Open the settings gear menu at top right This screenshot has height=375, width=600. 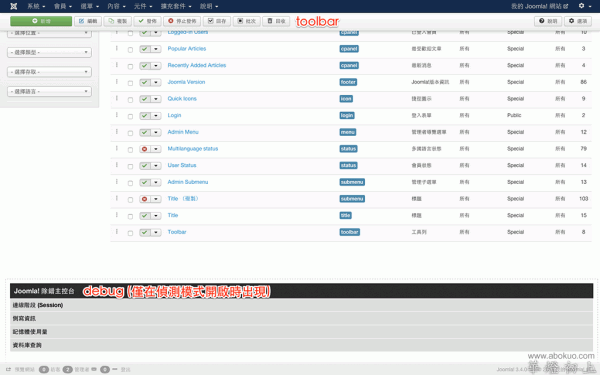585,6
